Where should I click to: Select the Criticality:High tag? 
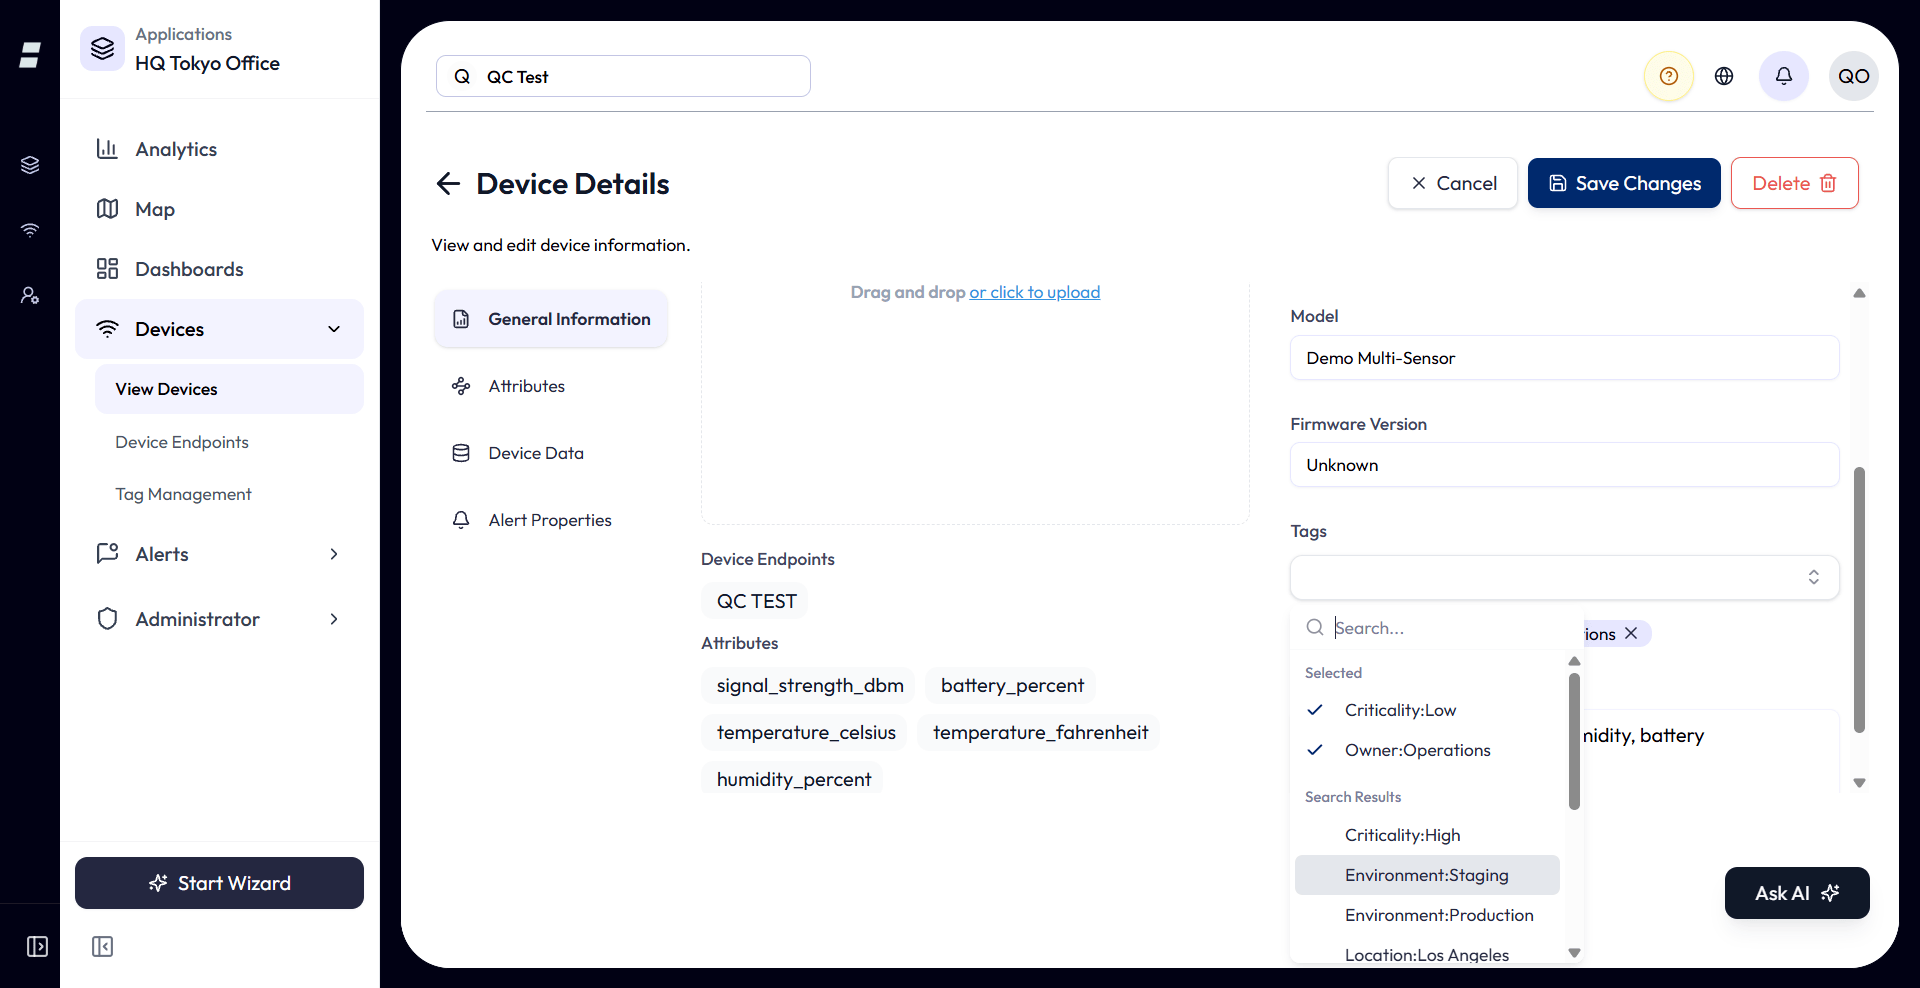pos(1427,835)
